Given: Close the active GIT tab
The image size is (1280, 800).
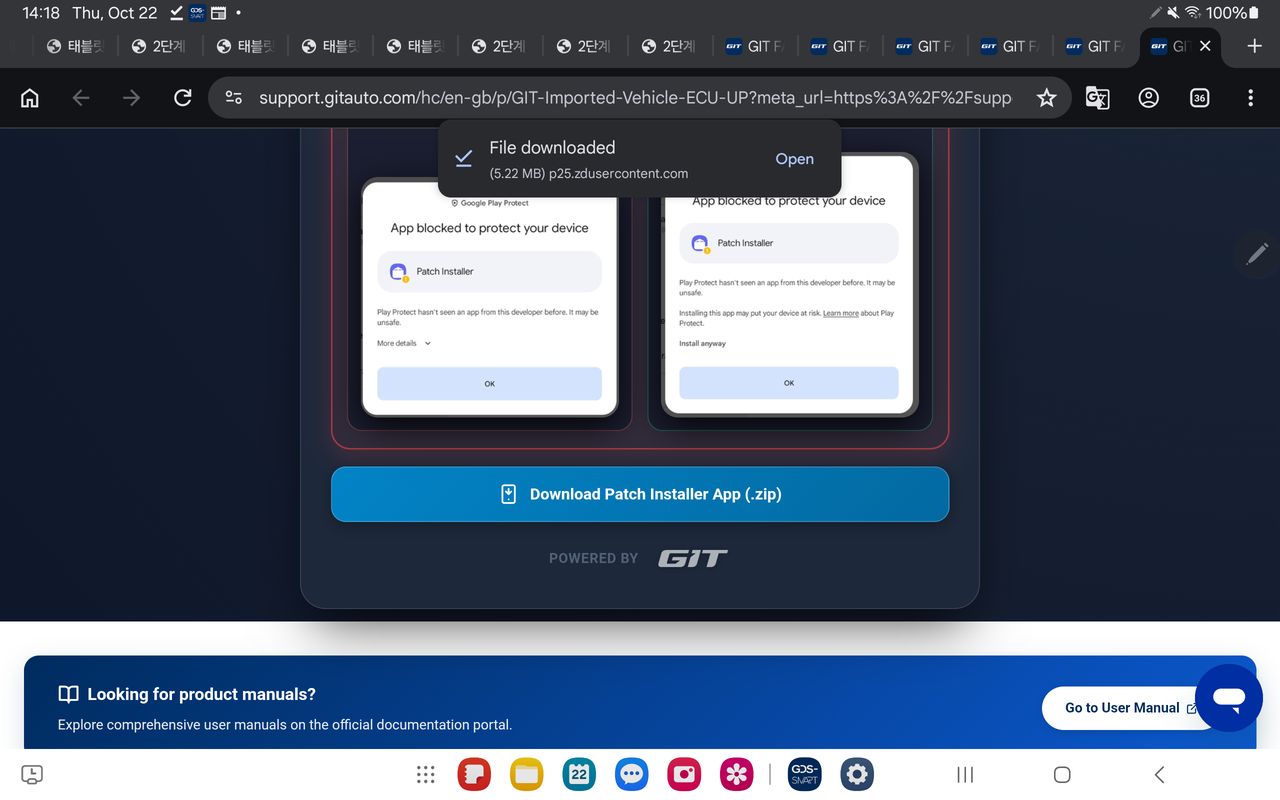Looking at the screenshot, I should (1205, 46).
